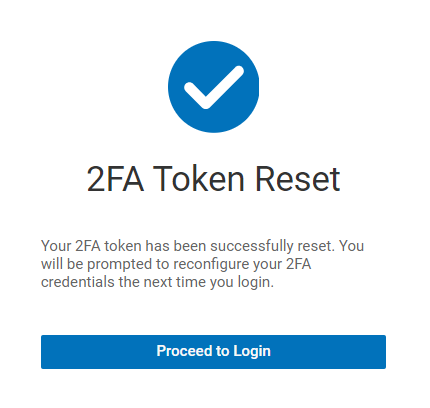Click the blue circle's upper edge above checkmark

[213, 45]
